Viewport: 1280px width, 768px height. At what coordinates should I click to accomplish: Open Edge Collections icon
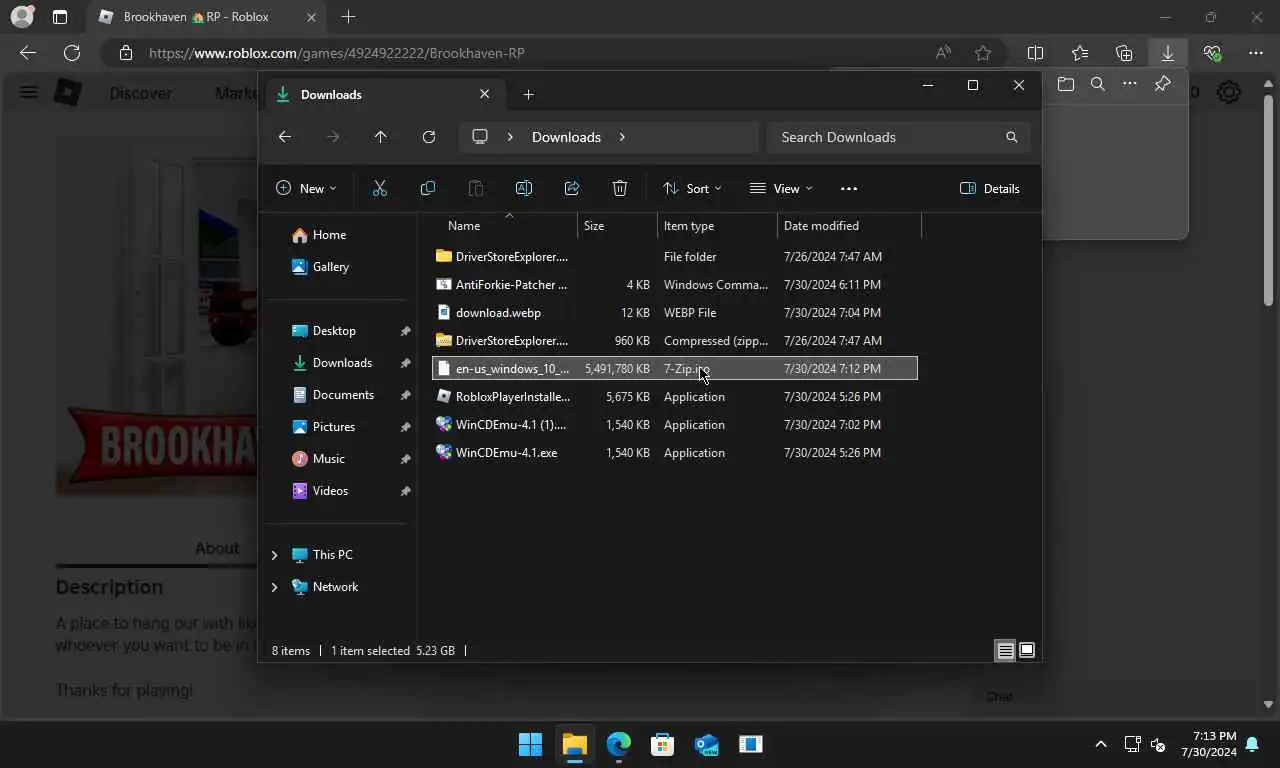(1124, 53)
